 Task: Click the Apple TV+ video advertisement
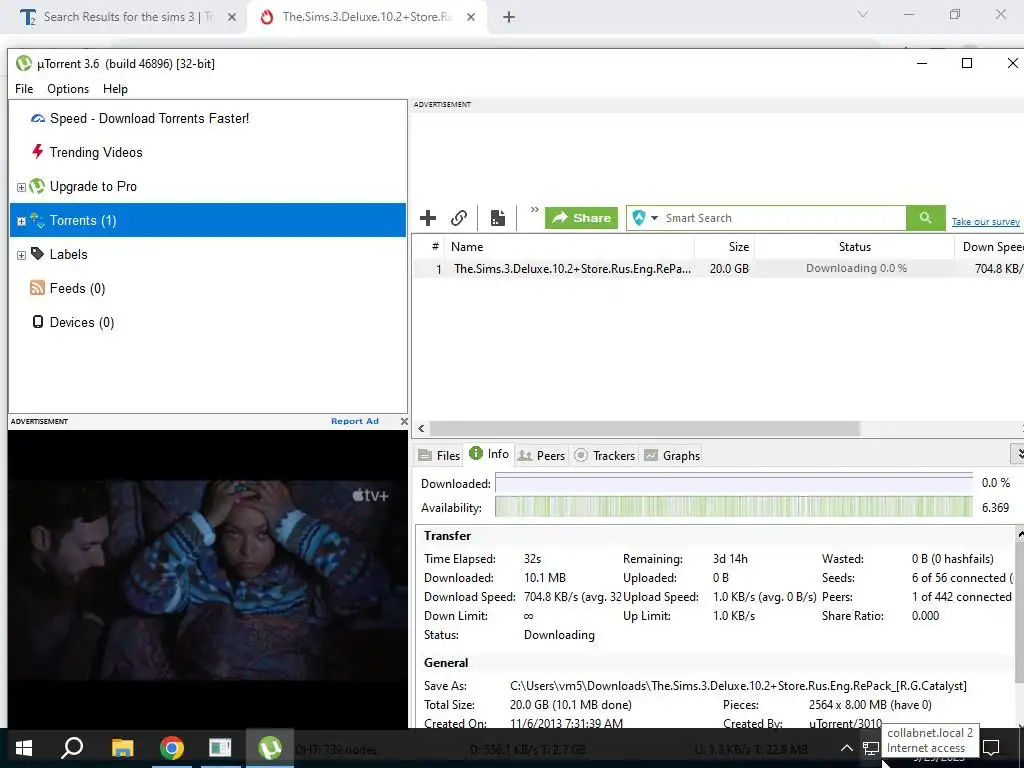click(x=208, y=578)
